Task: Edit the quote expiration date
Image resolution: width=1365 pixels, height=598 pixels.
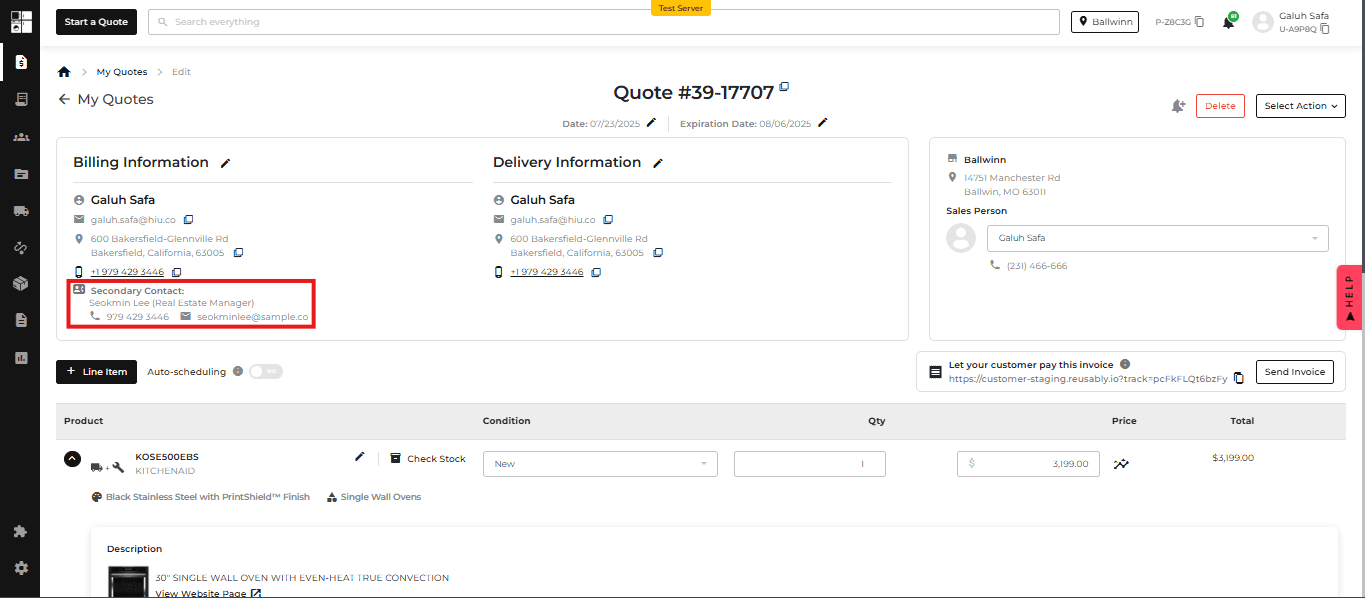Action: tap(823, 123)
